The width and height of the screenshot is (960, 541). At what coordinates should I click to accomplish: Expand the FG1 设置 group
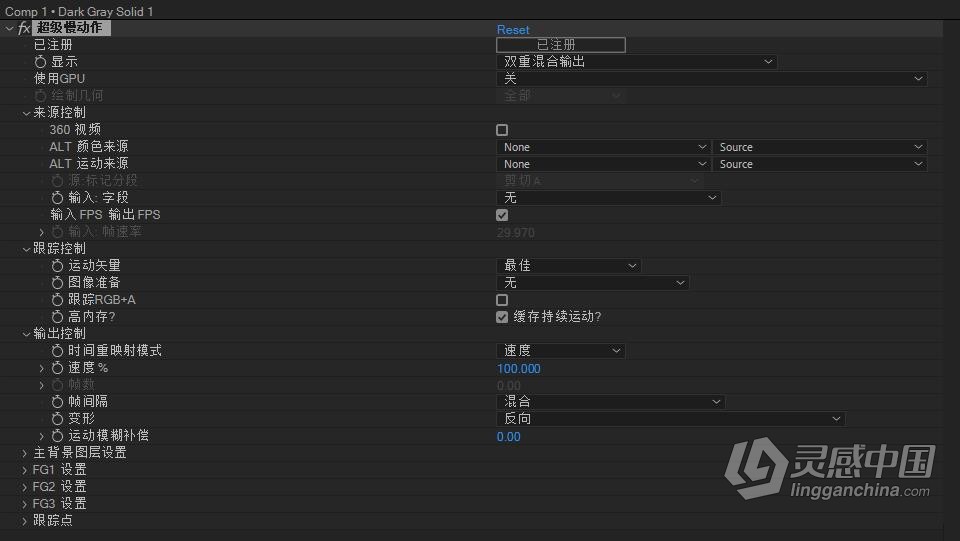24,470
